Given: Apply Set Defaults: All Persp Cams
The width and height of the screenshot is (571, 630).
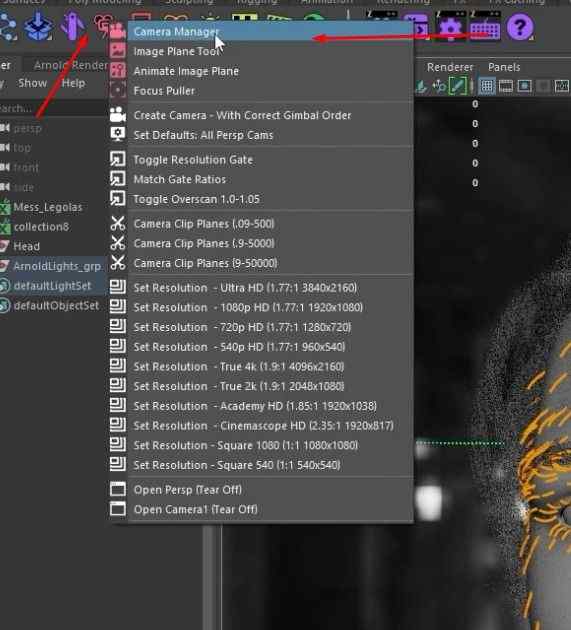Looking at the screenshot, I should tap(261, 135).
